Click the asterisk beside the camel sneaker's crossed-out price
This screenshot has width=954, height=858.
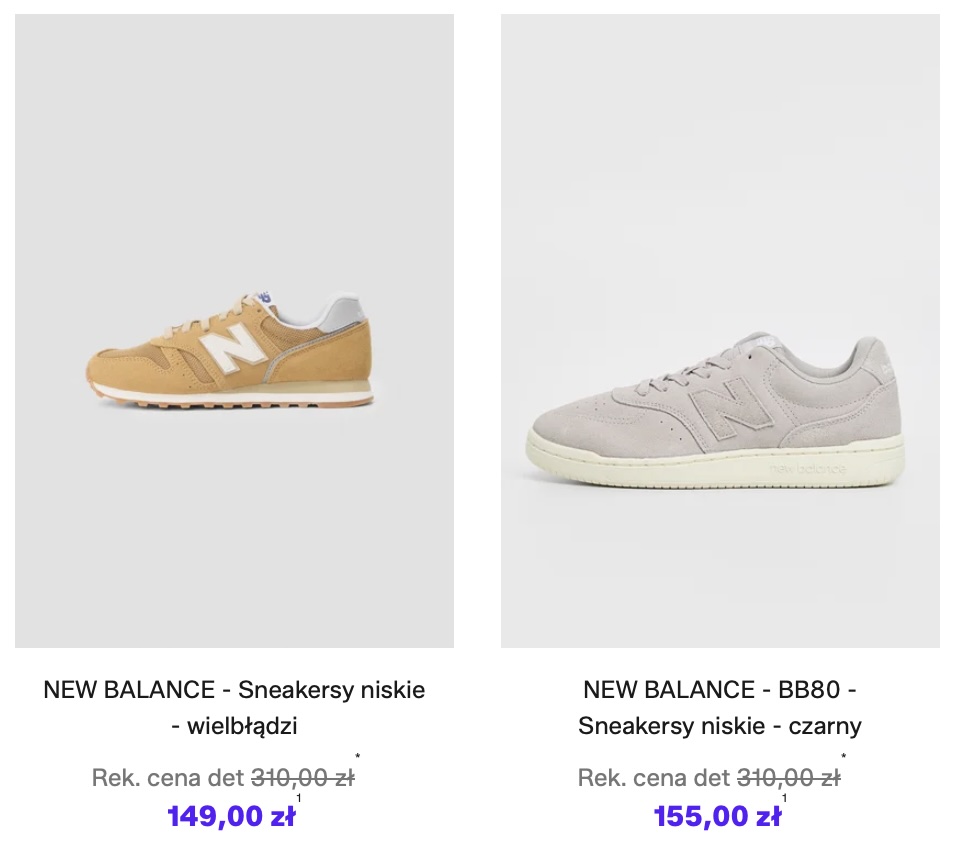(x=357, y=757)
